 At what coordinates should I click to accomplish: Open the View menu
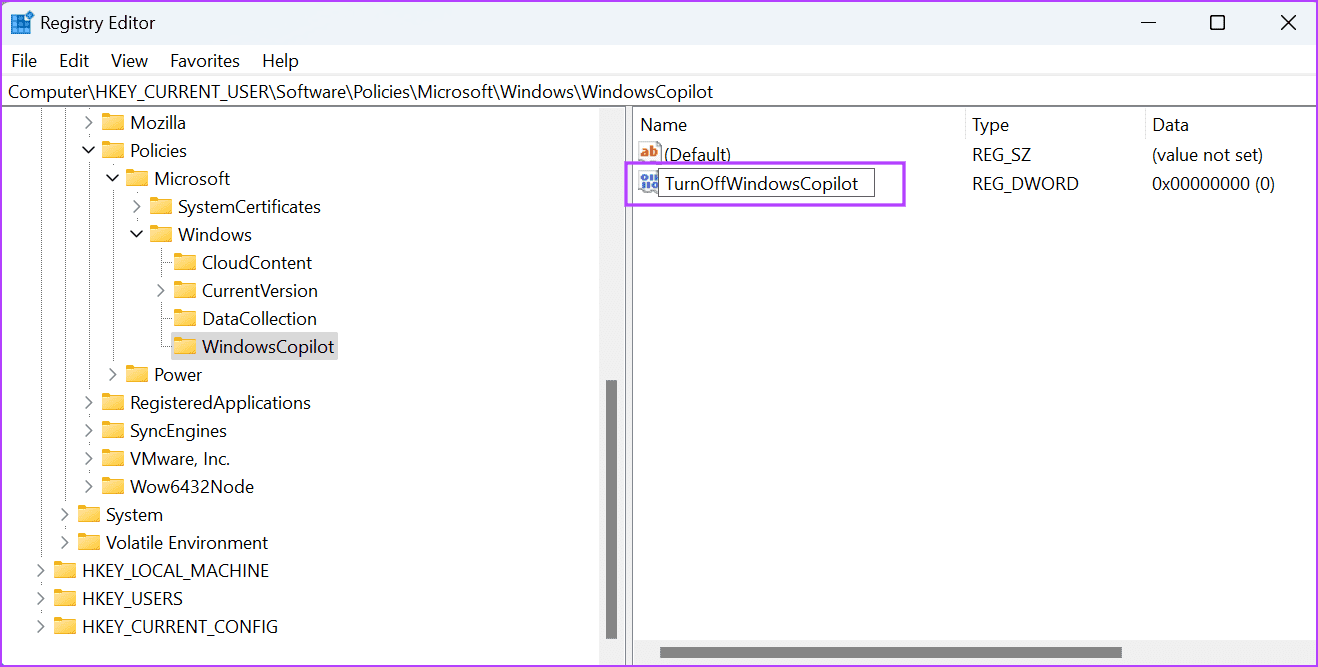129,61
